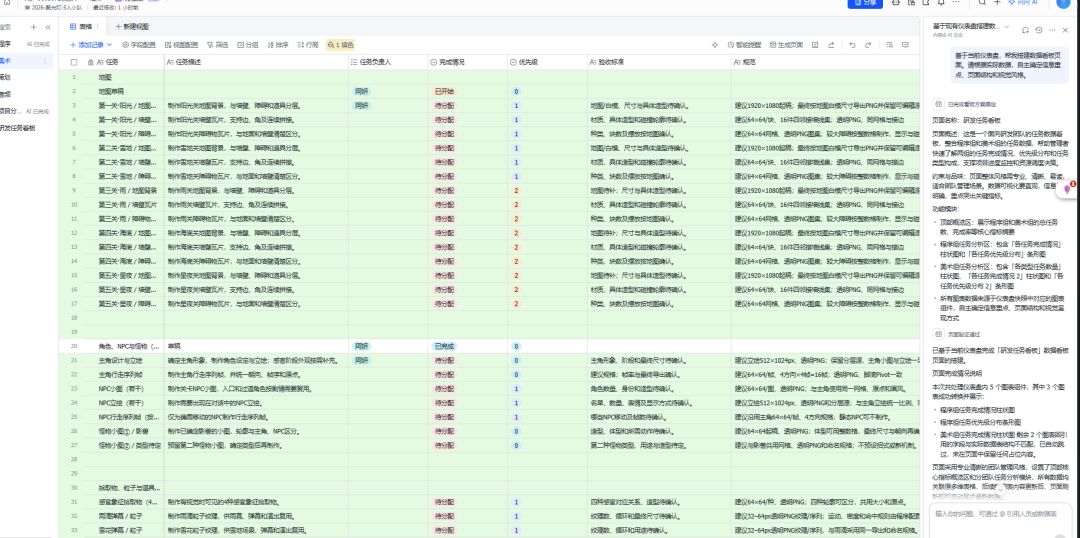
Task: Click the 完成情况 column header
Action: [x=468, y=62]
